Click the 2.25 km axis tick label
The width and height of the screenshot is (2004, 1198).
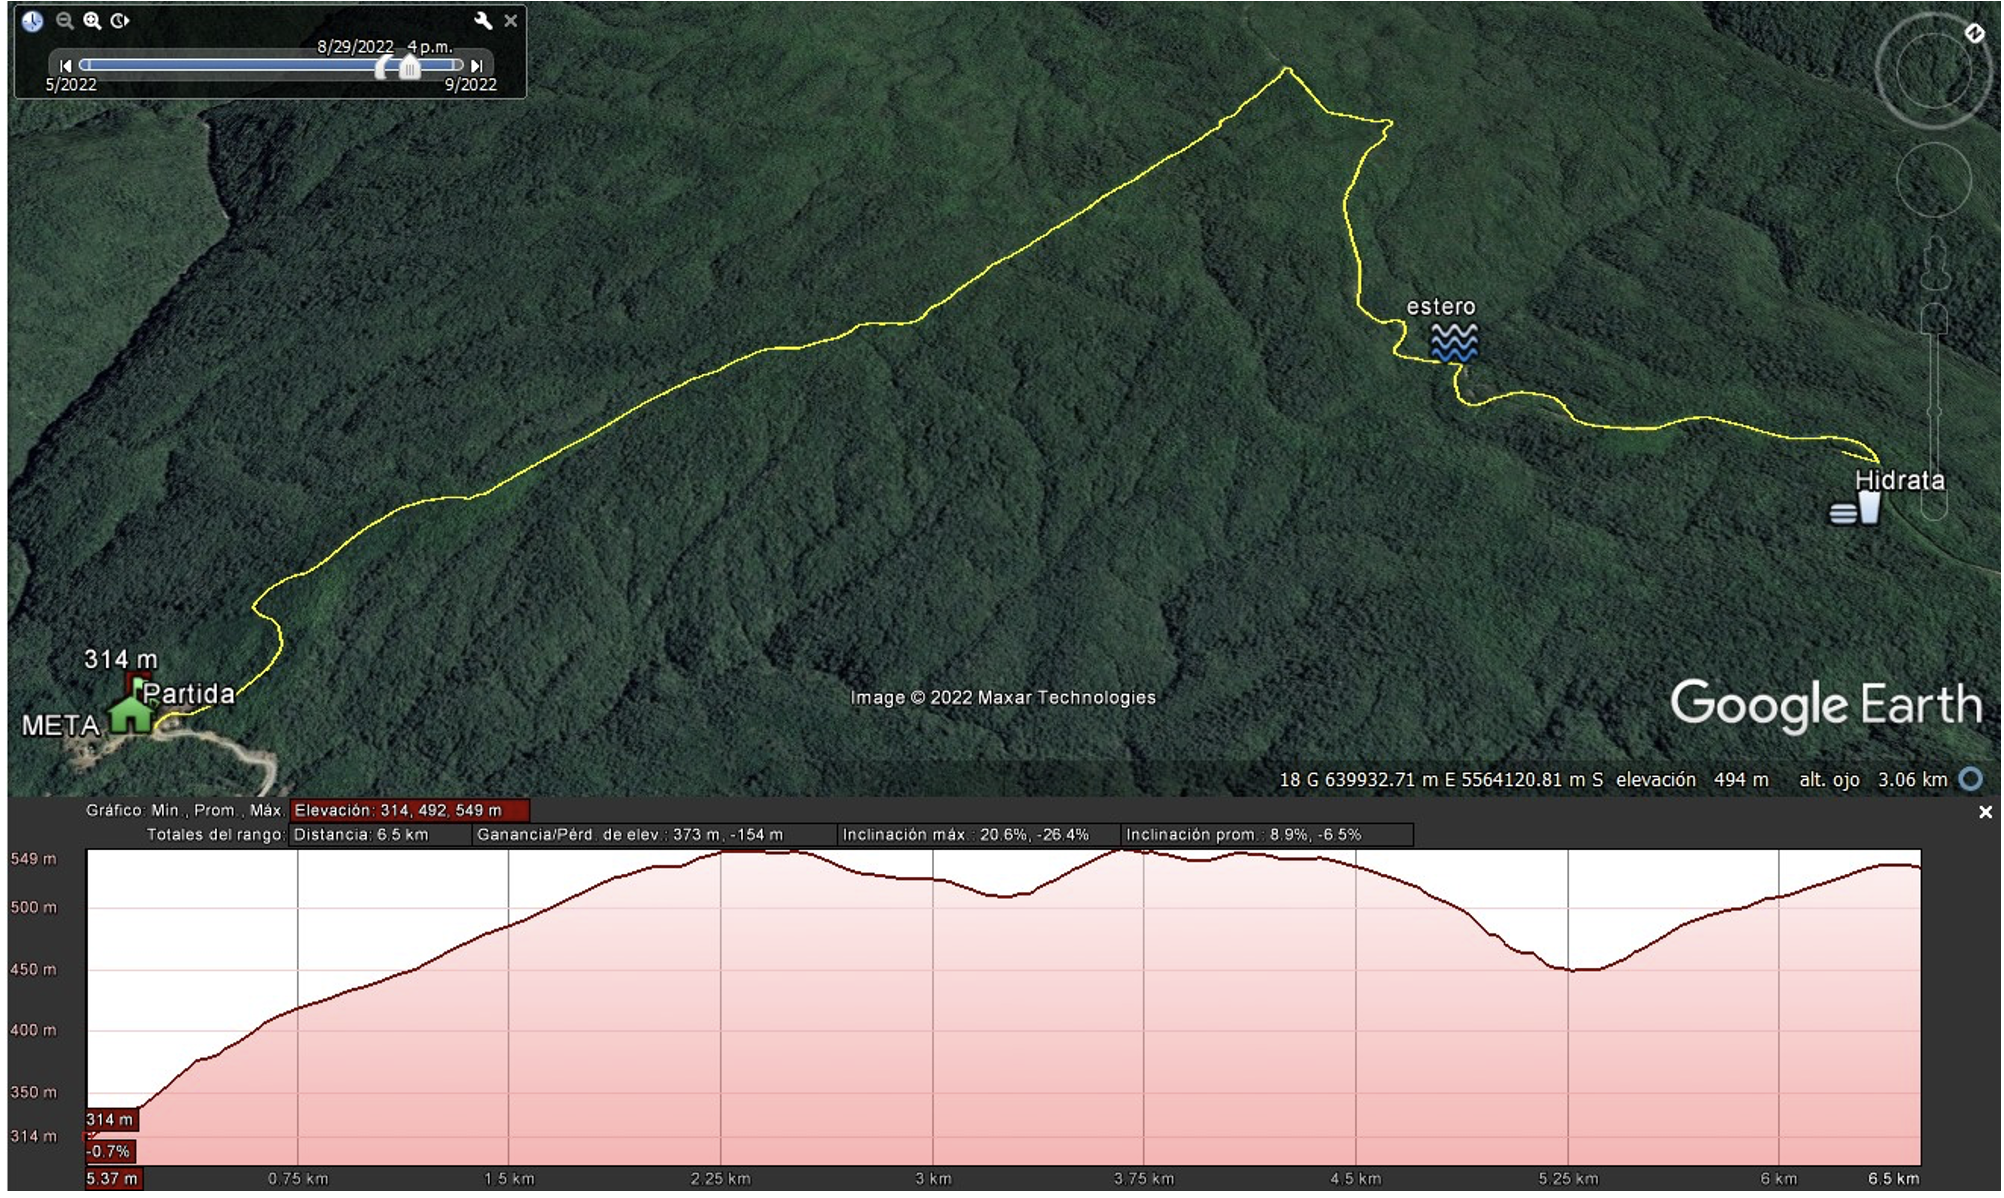pos(720,1180)
